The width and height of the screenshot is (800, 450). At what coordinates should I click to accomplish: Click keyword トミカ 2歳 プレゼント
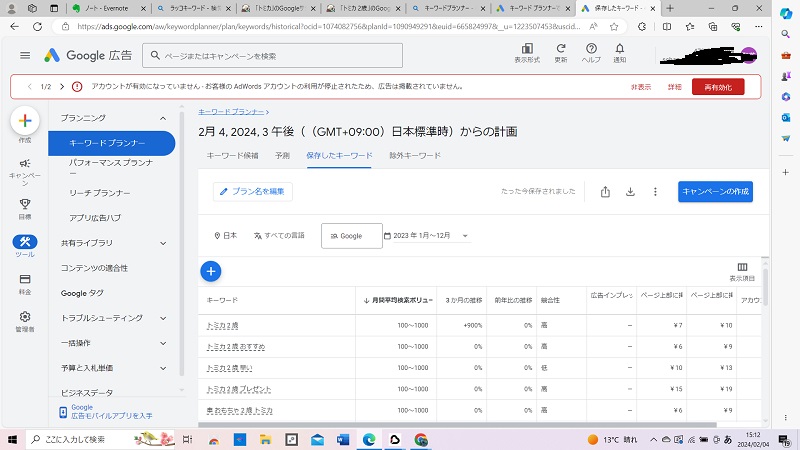point(239,389)
